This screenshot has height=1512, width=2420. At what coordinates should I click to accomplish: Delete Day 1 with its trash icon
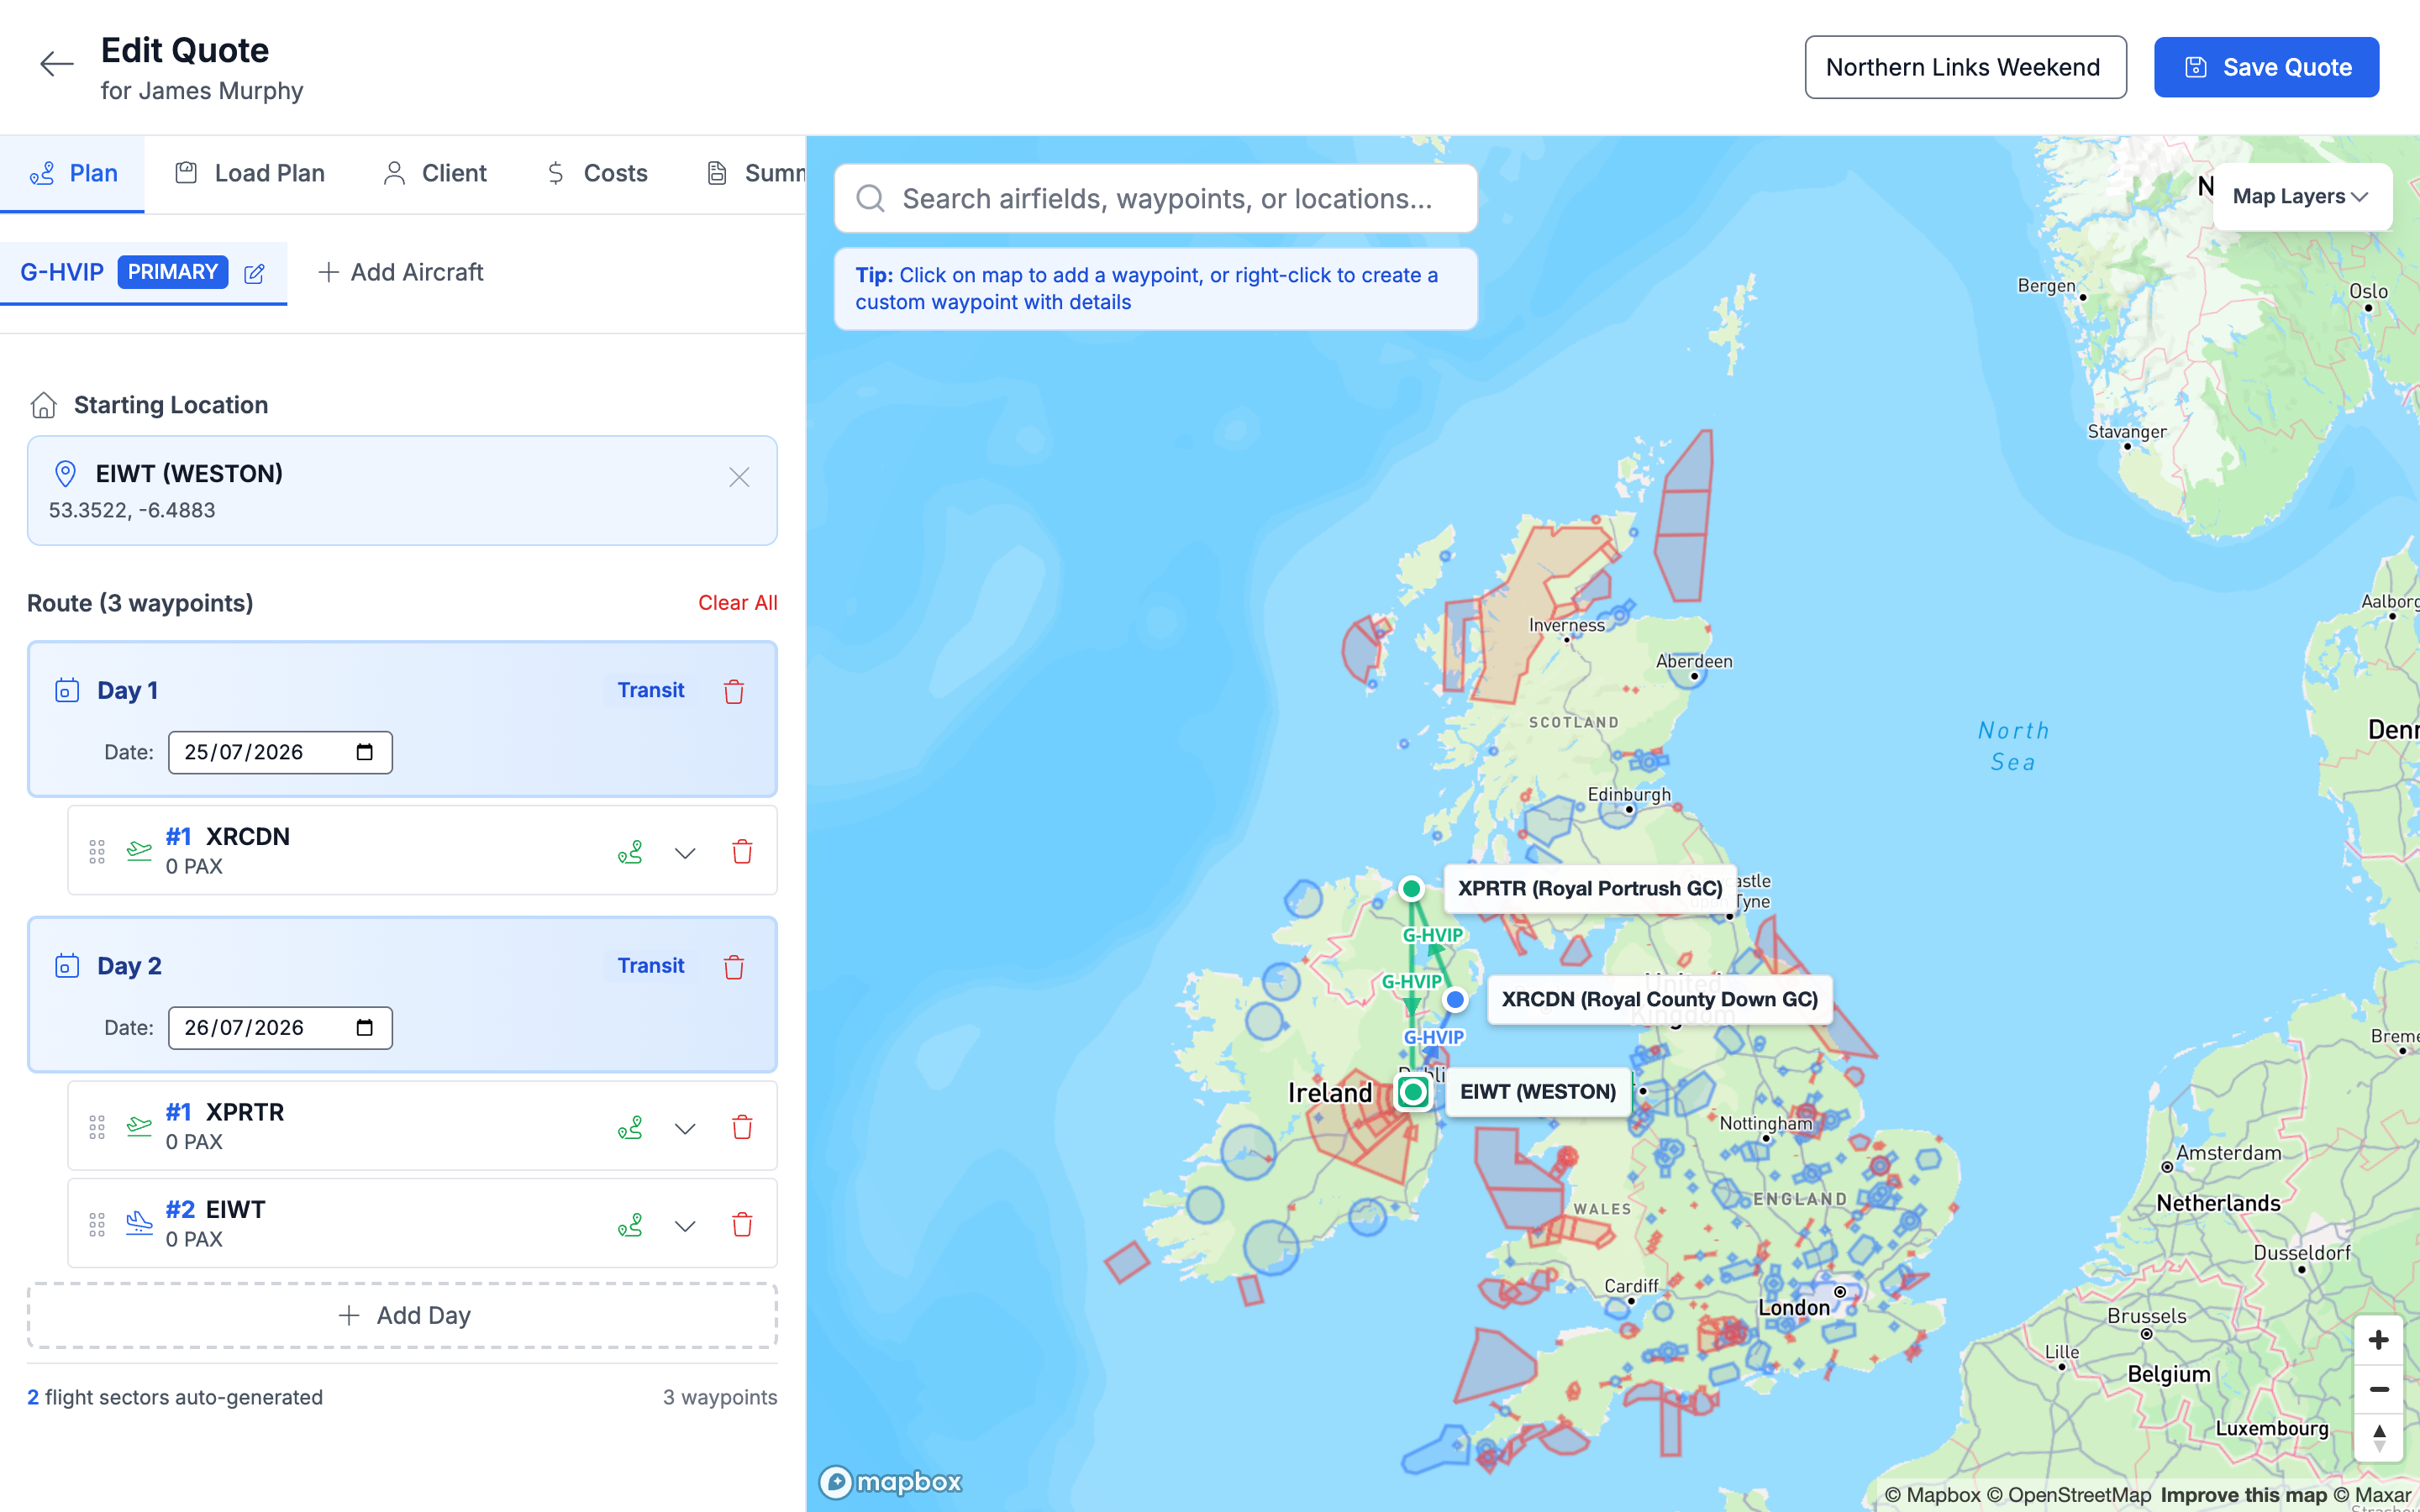734,691
